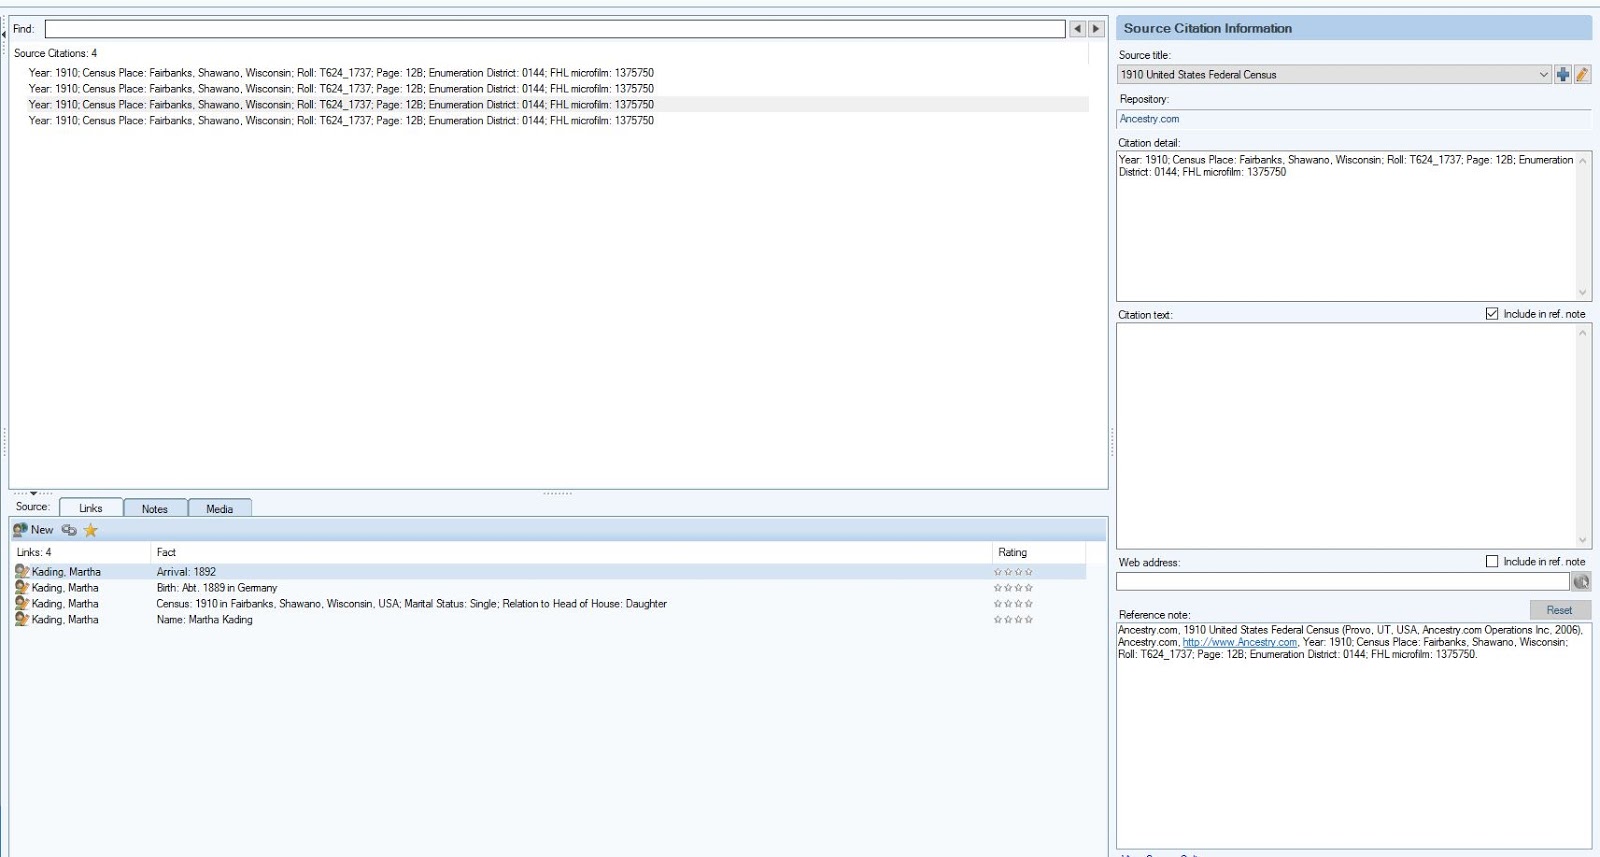This screenshot has width=1600, height=857.
Task: Collapse bottom panel with small down arrow
Action: (x=33, y=493)
